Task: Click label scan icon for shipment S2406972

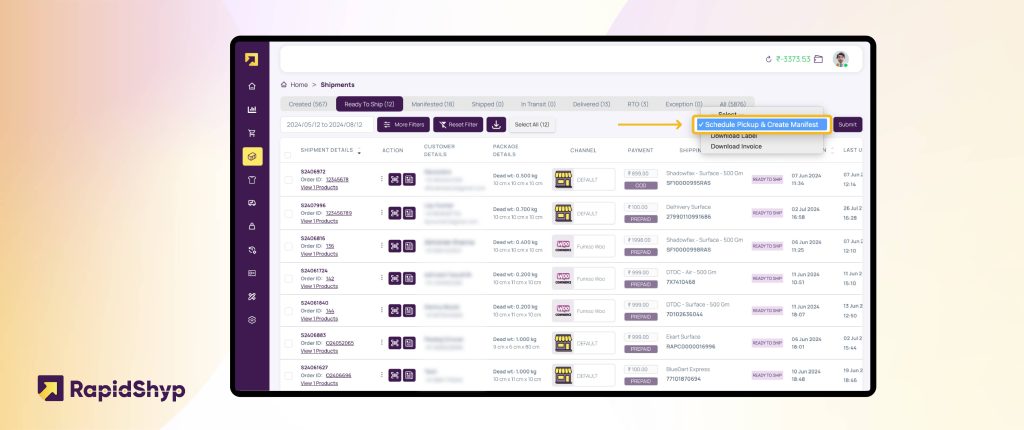Action: (x=394, y=179)
